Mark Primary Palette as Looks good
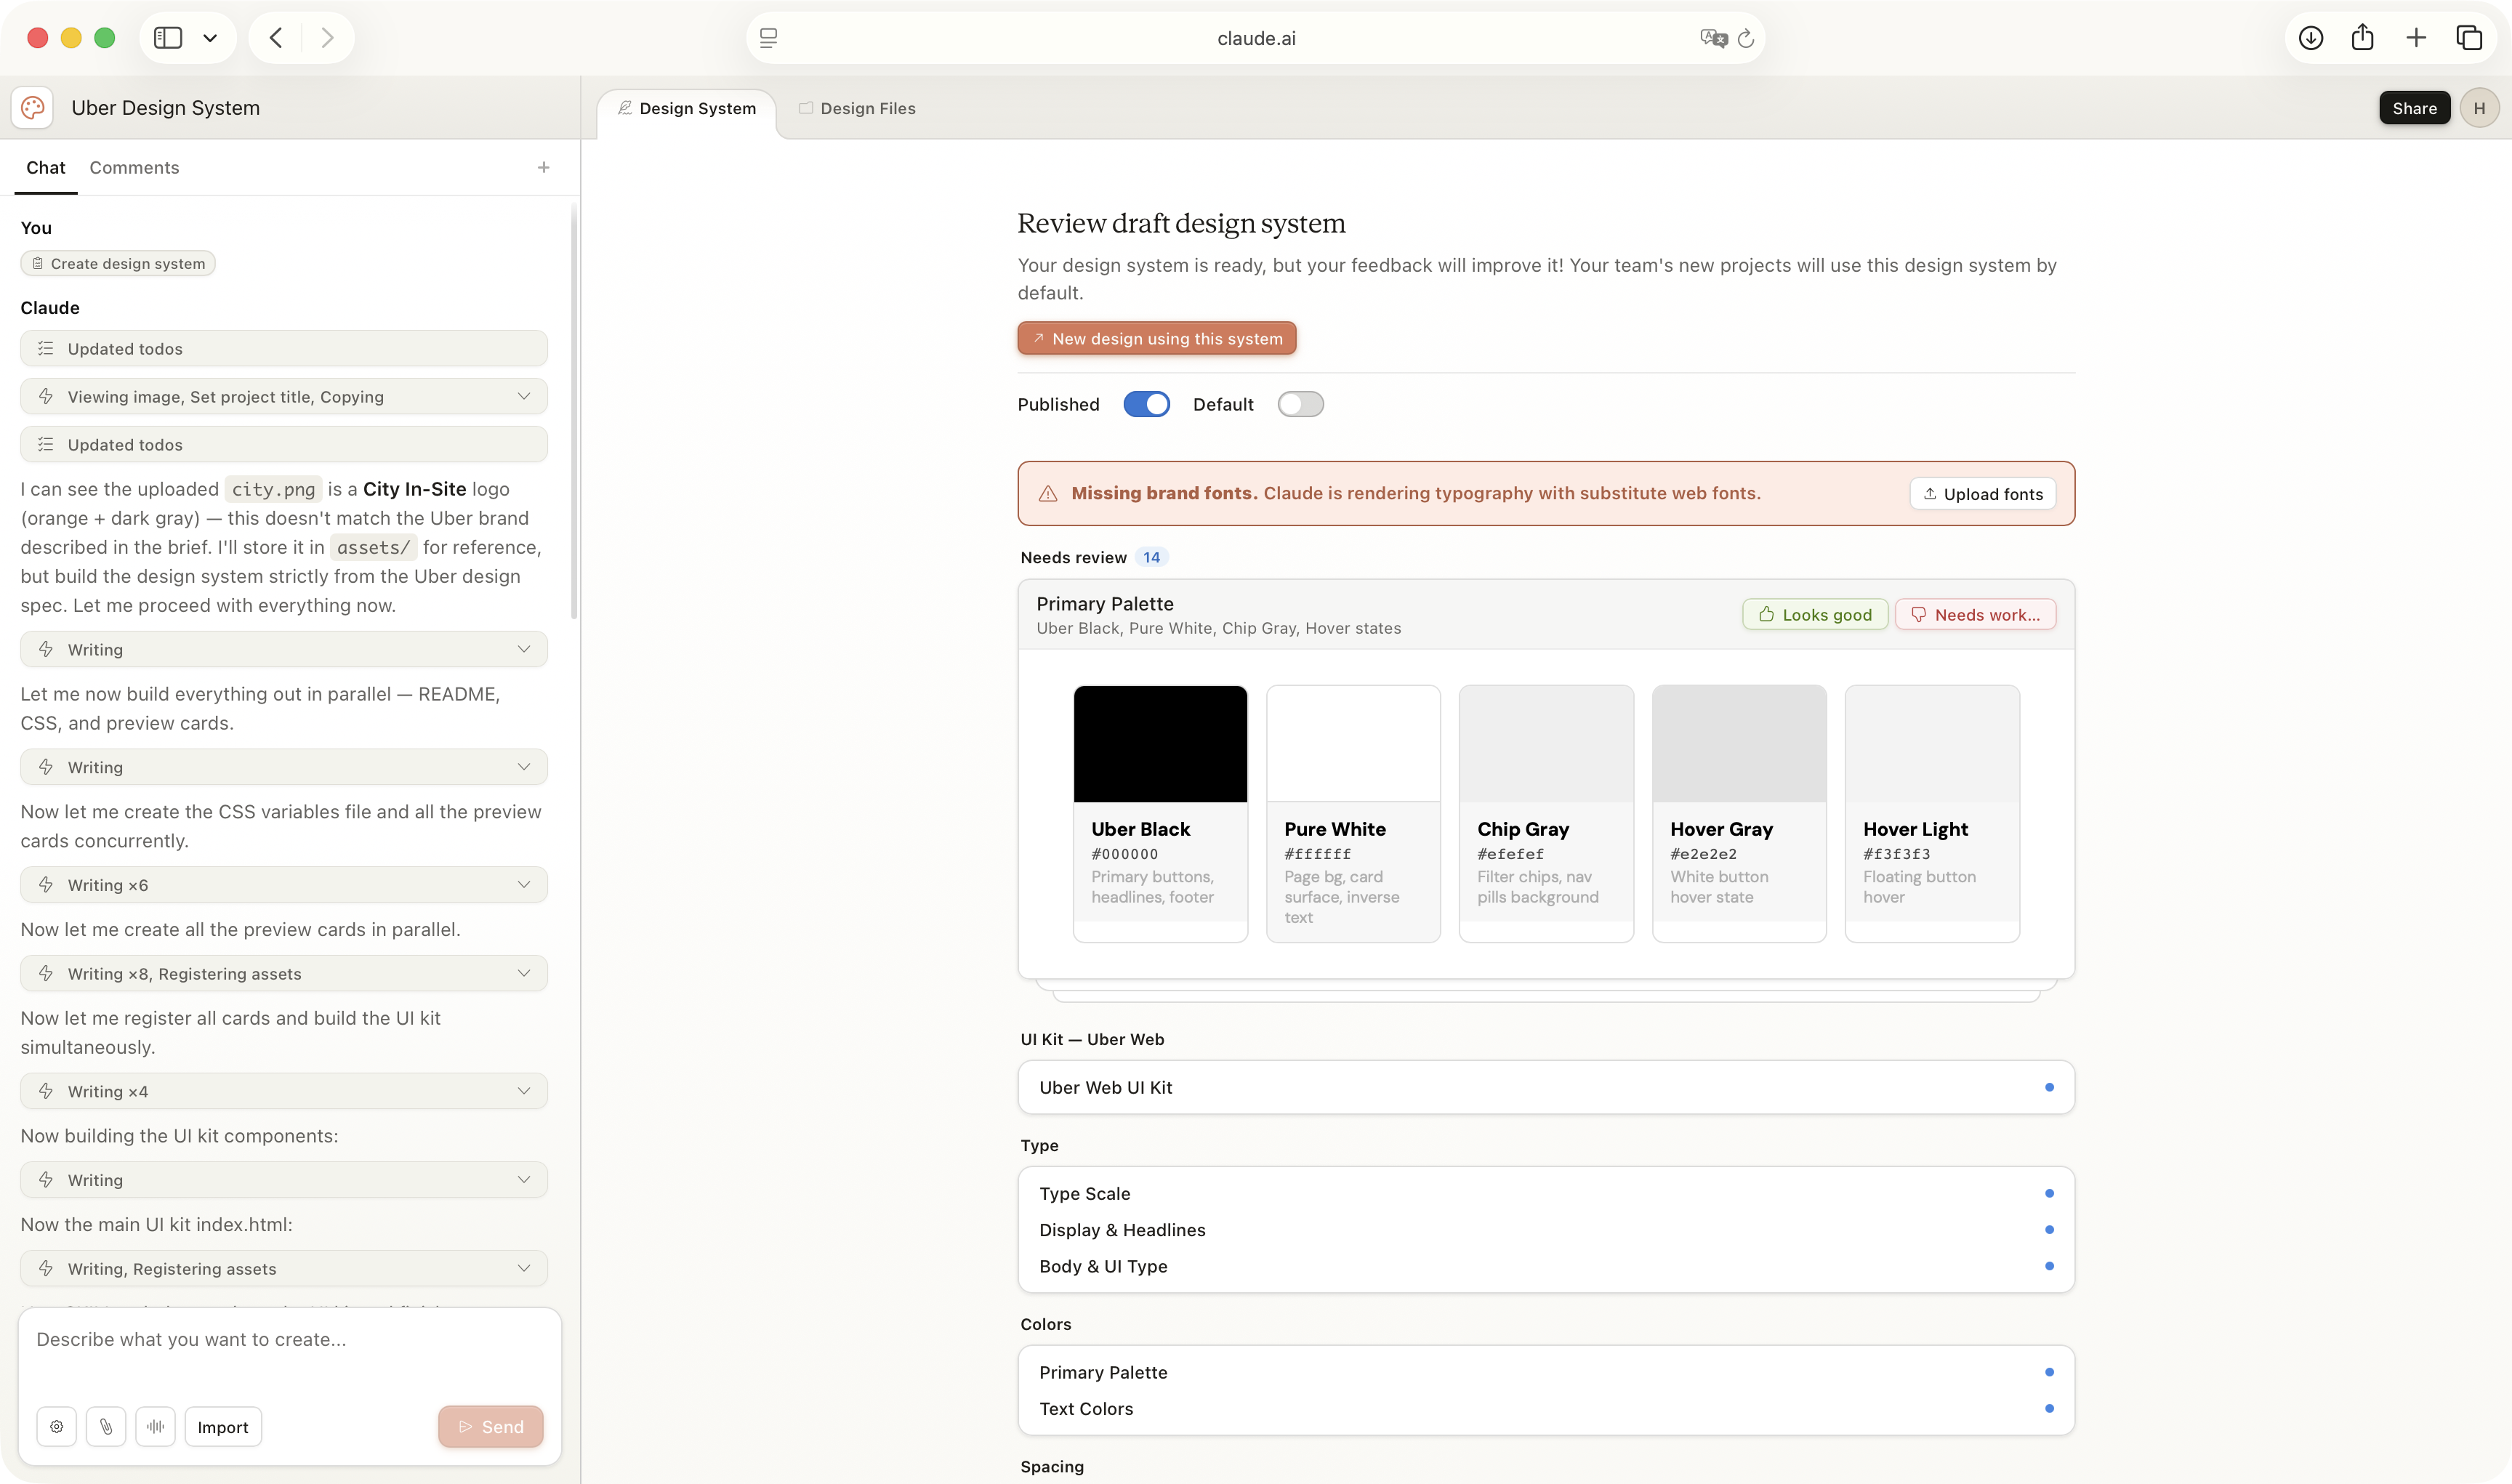Screen dimensions: 2512x1484 [1815, 615]
